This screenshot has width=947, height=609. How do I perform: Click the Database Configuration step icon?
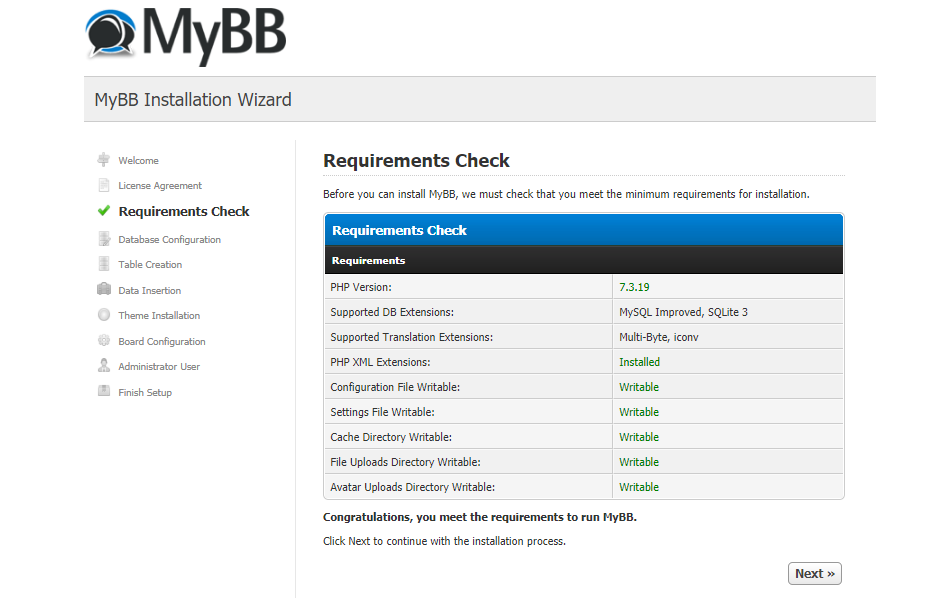pos(104,239)
